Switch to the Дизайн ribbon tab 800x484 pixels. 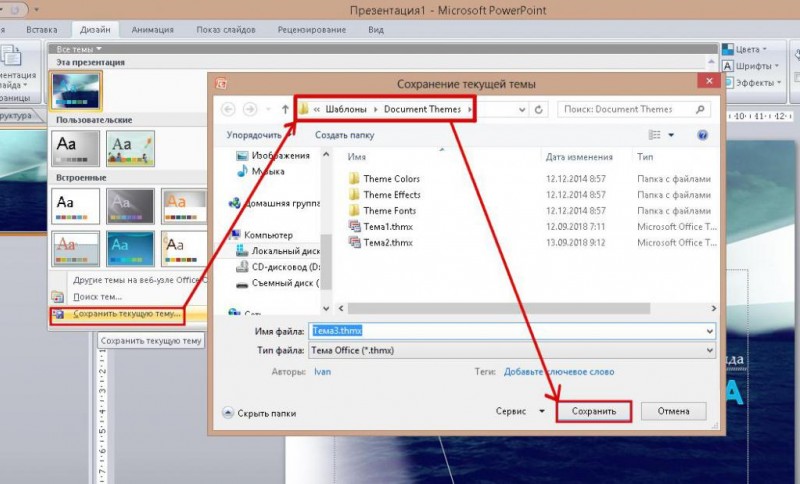pyautogui.click(x=95, y=30)
